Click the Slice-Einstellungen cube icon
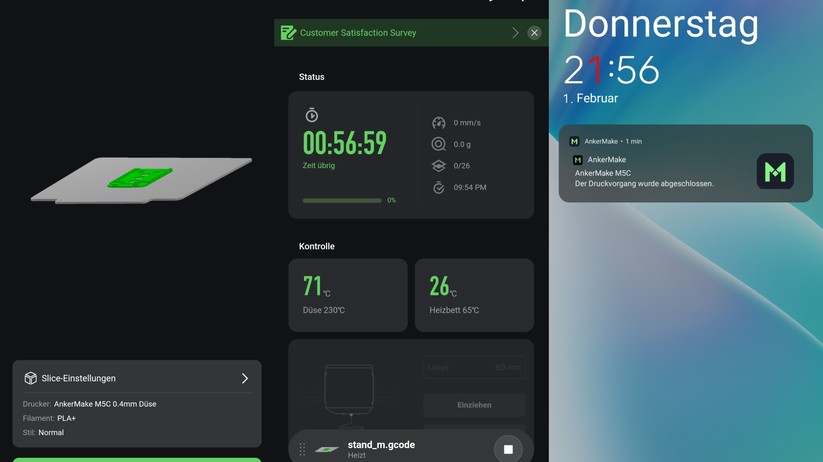 point(30,379)
